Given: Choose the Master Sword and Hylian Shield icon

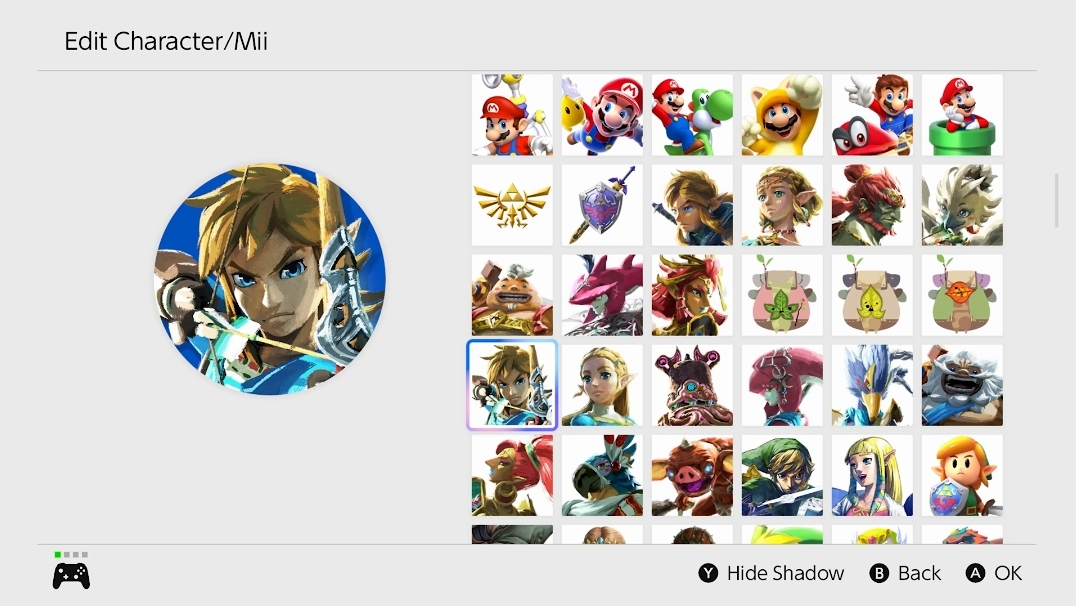Looking at the screenshot, I should 602,205.
